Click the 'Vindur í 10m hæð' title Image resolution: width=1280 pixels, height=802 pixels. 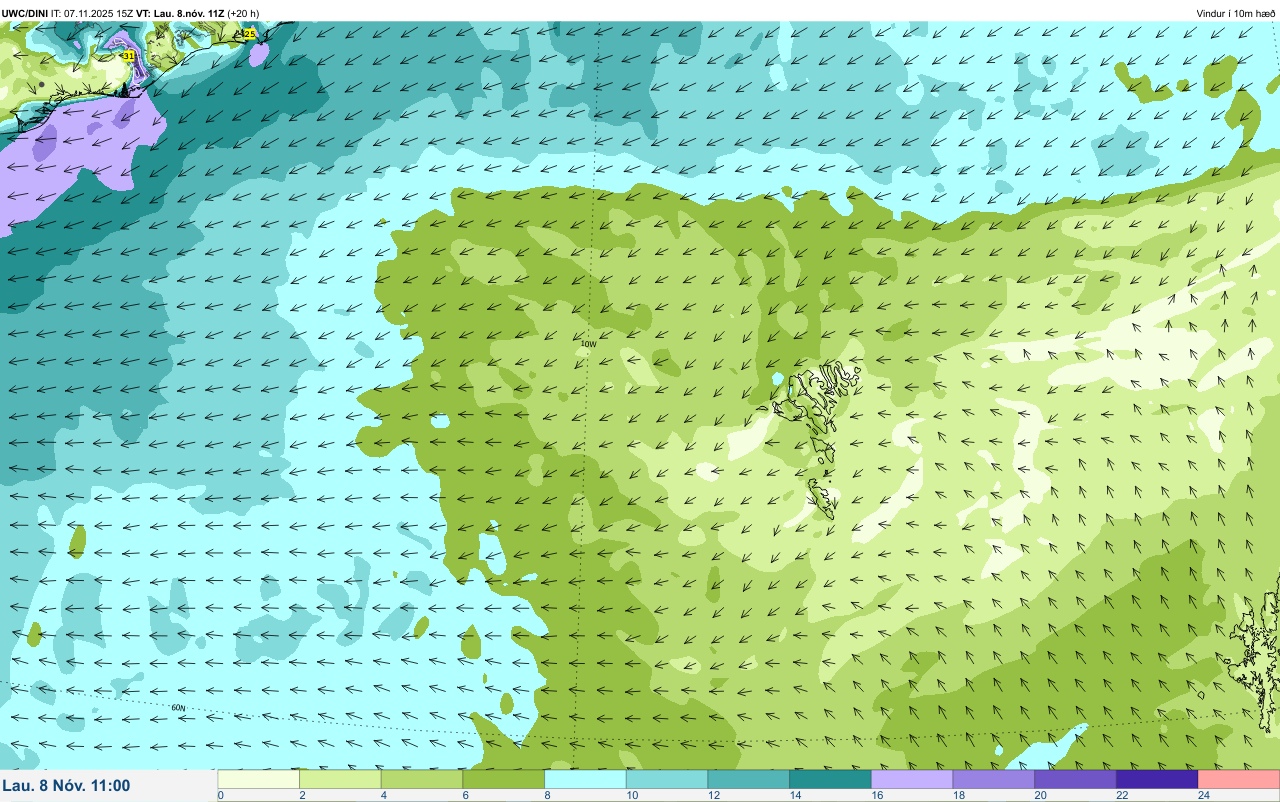click(x=1236, y=14)
